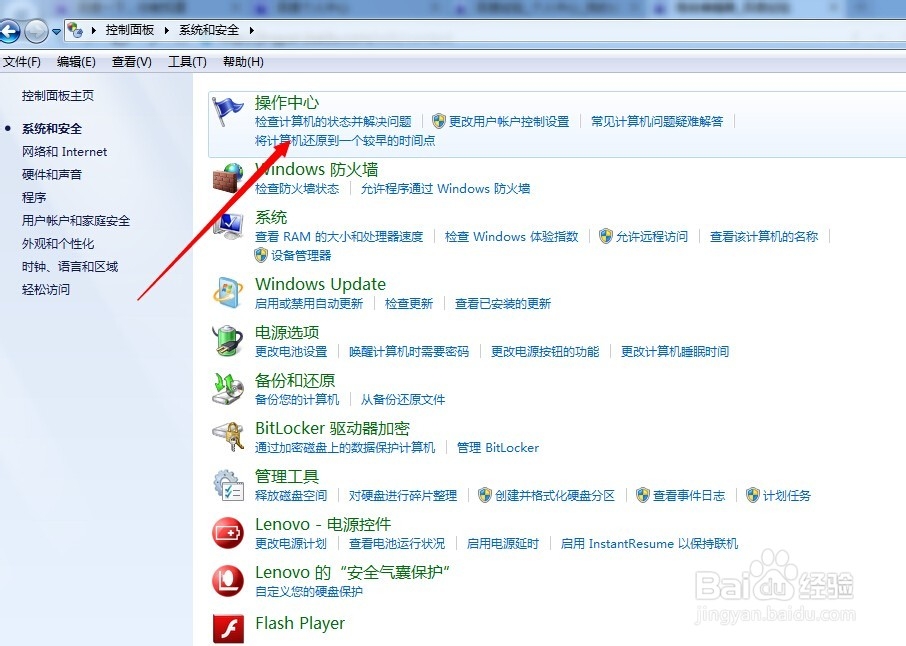906x646 pixels.
Task: Click the Windows Firewall brick wall icon
Action: pyautogui.click(x=228, y=178)
